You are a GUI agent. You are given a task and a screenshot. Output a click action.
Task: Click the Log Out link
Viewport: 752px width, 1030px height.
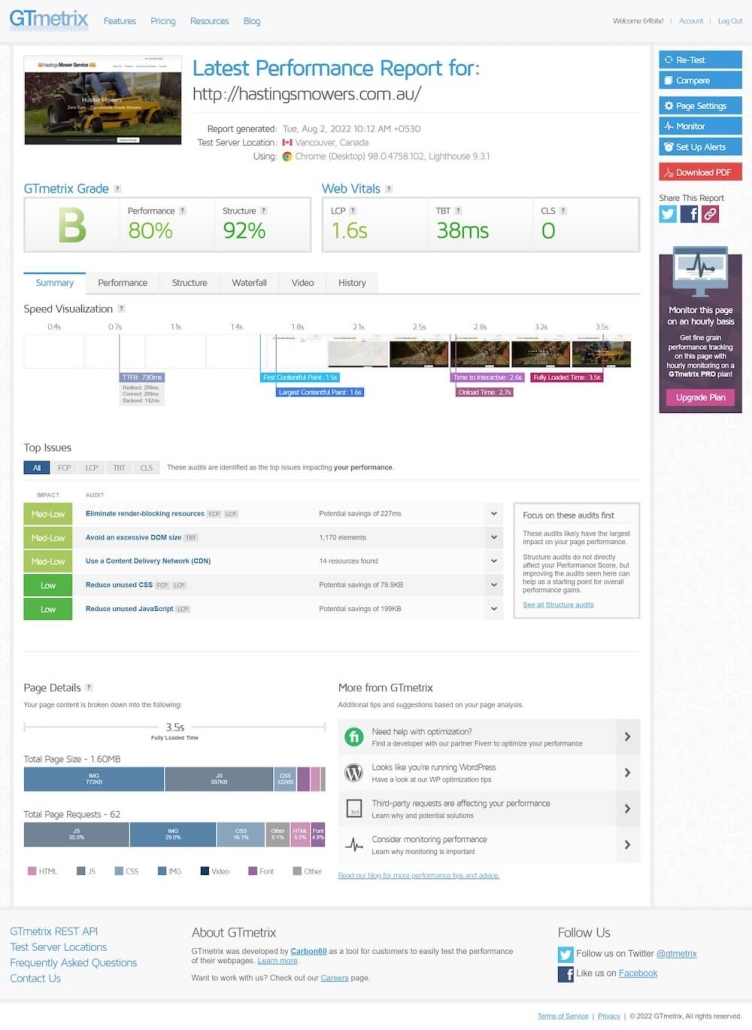coord(730,21)
